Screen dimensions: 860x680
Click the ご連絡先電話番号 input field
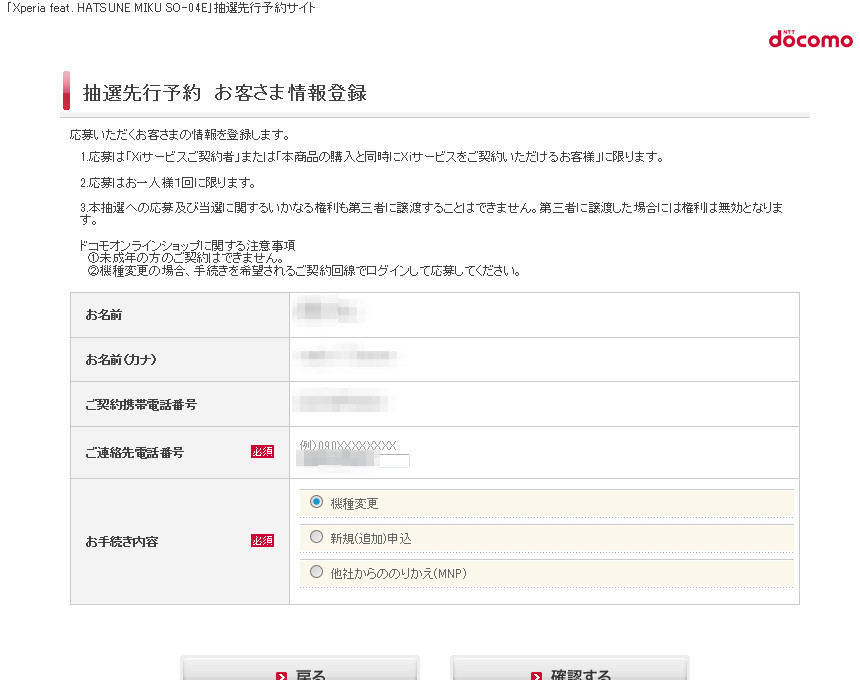353,460
